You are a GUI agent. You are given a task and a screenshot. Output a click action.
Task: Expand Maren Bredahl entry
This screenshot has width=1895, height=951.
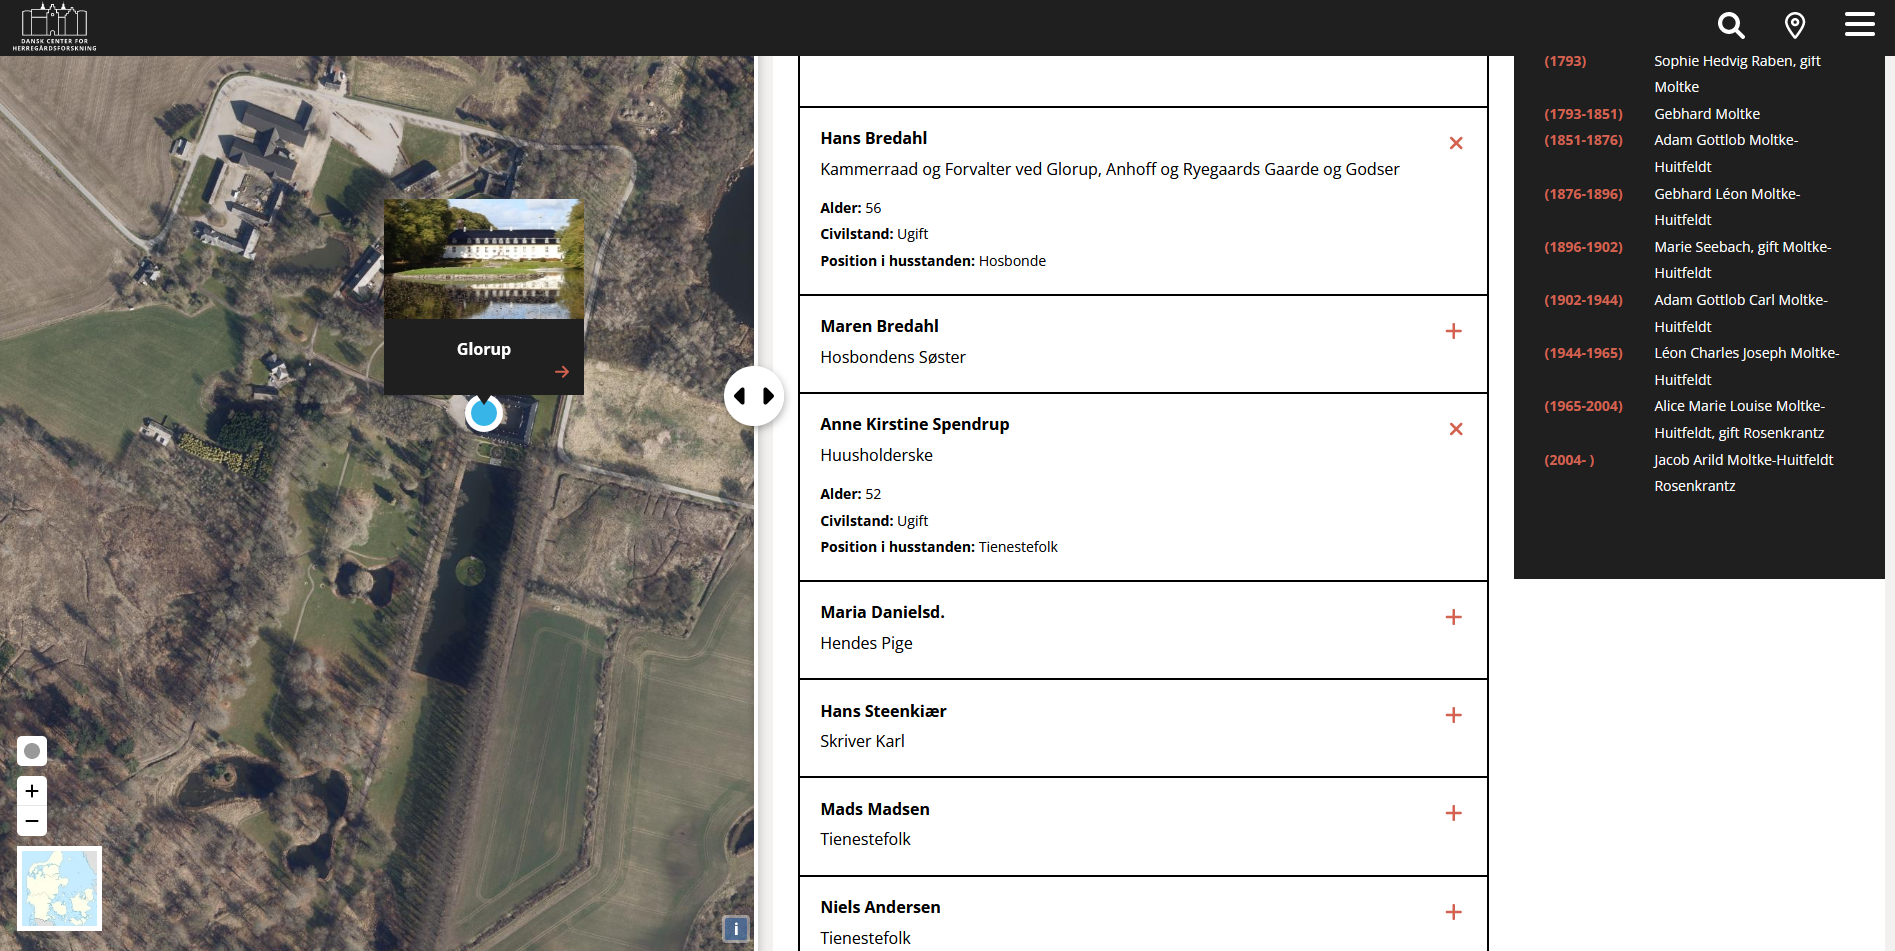point(1453,331)
